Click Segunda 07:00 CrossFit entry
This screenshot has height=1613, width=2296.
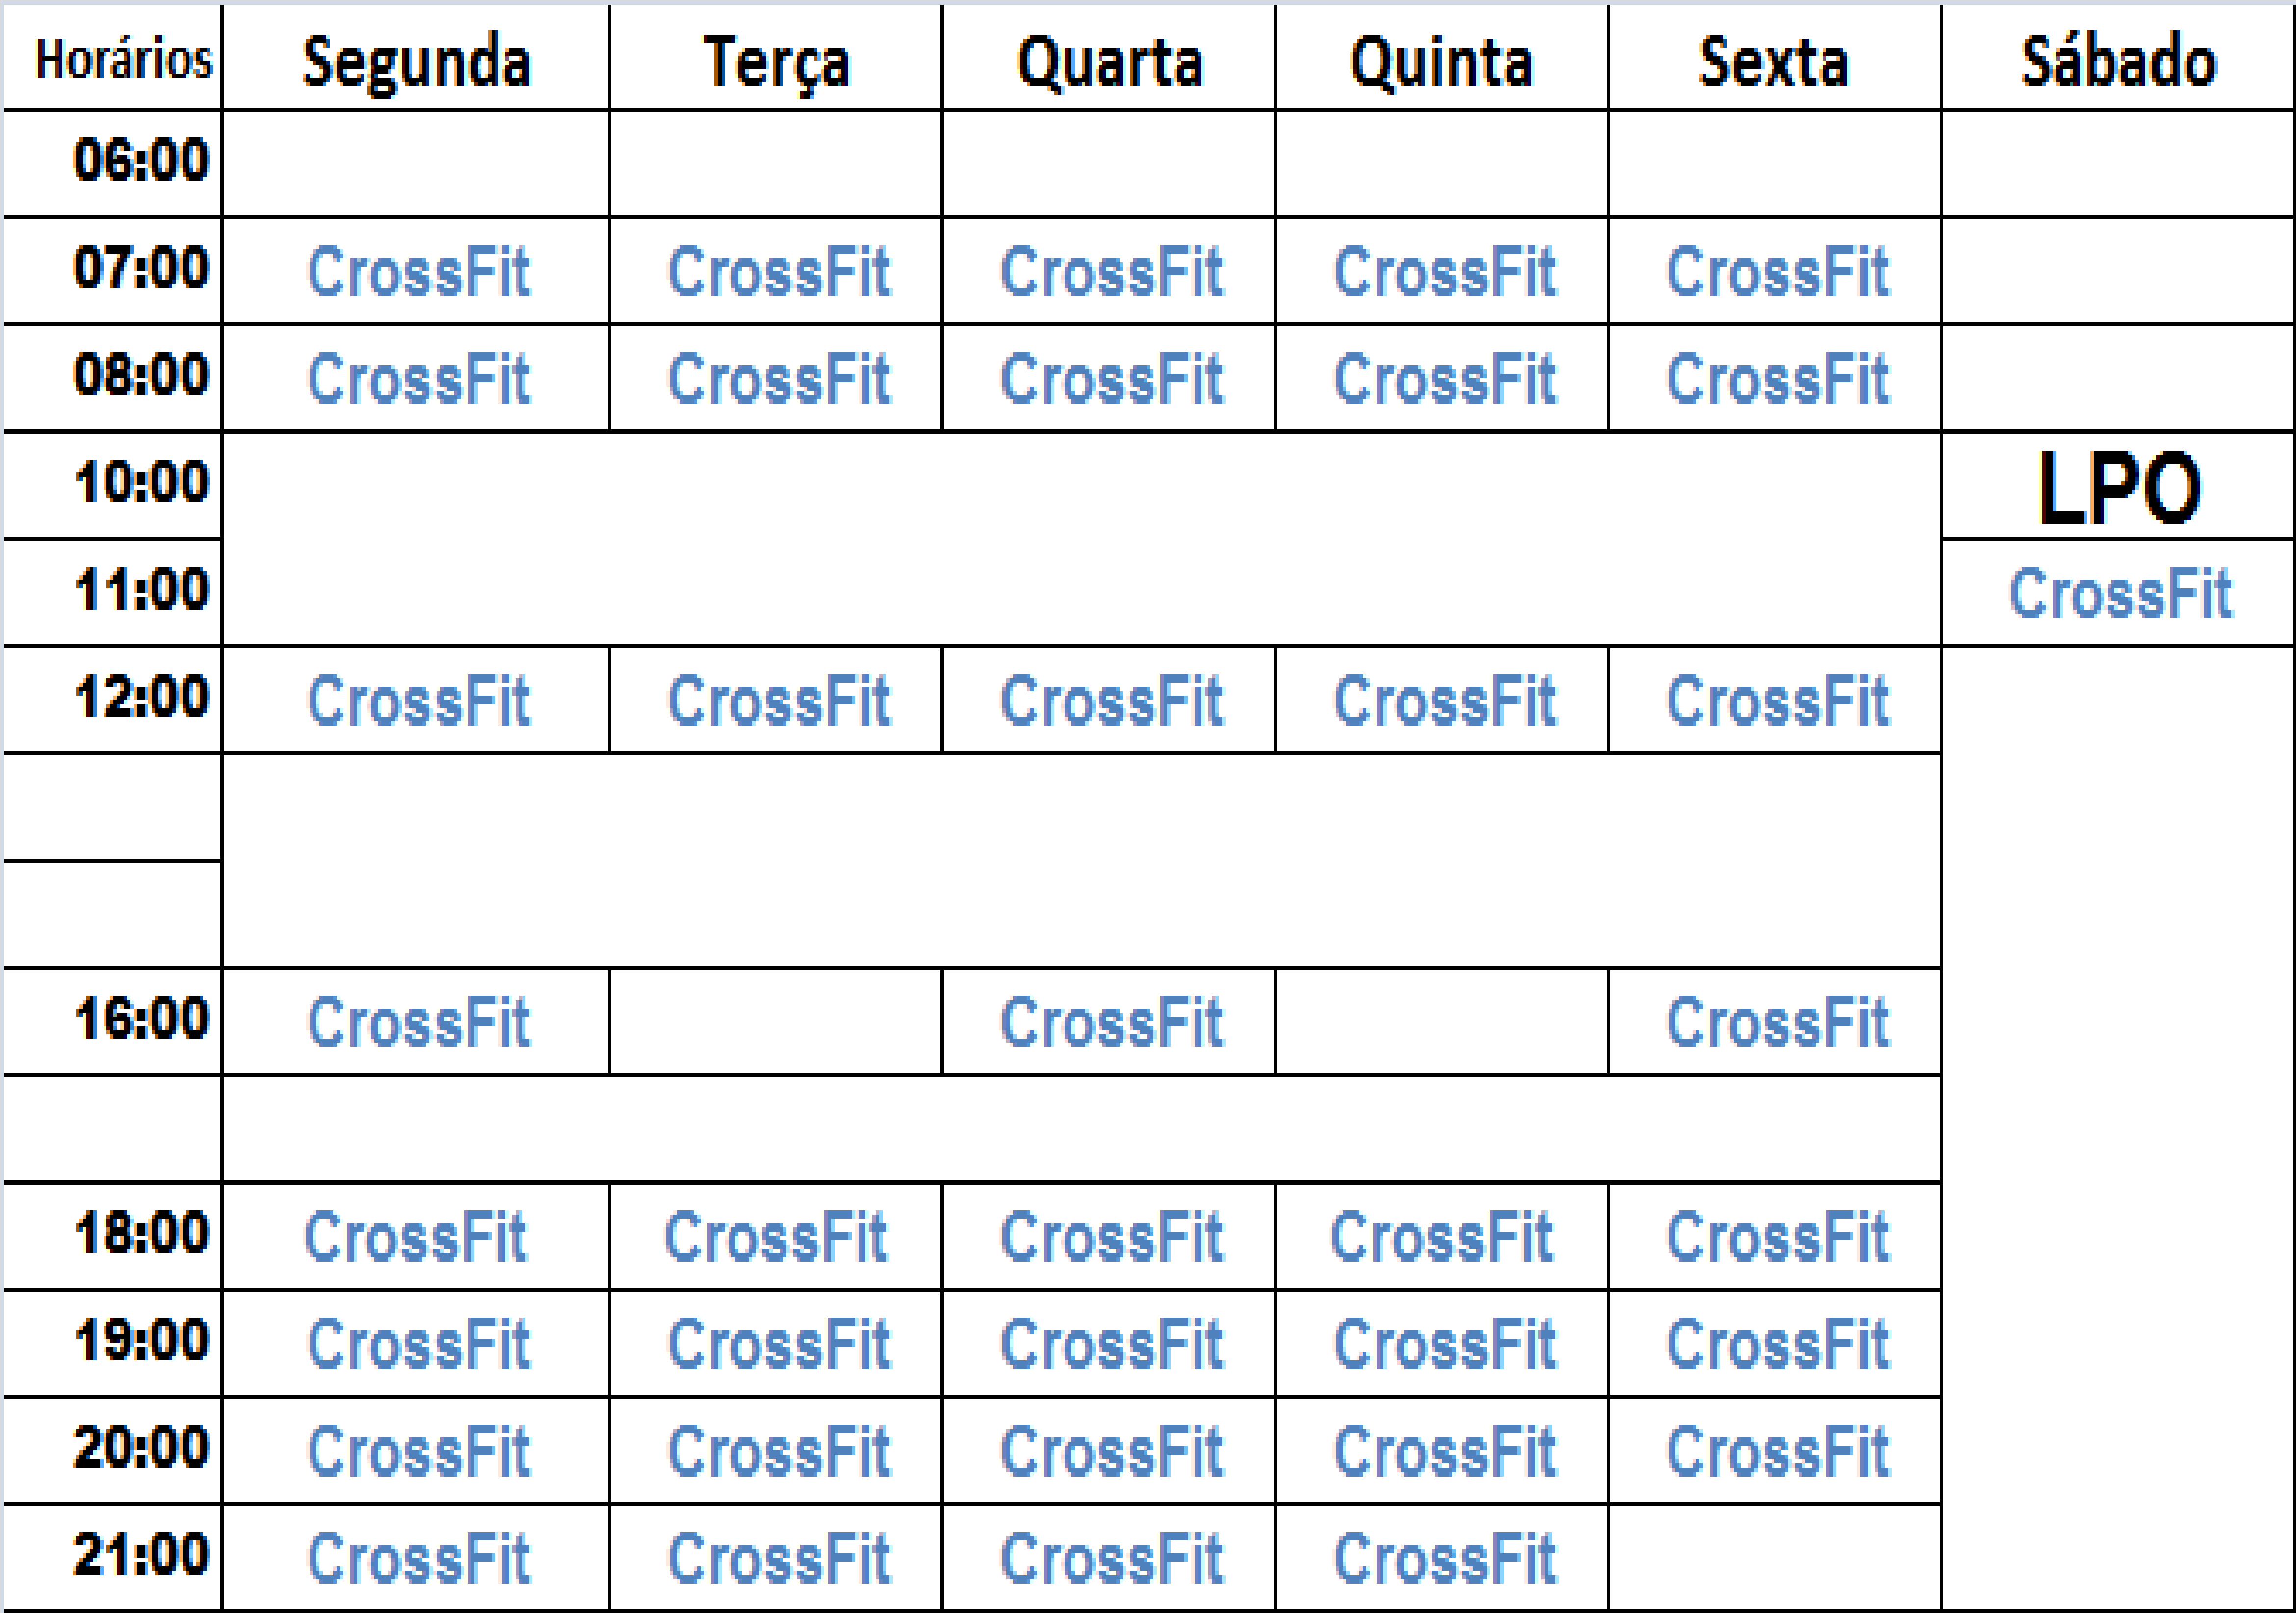[418, 271]
